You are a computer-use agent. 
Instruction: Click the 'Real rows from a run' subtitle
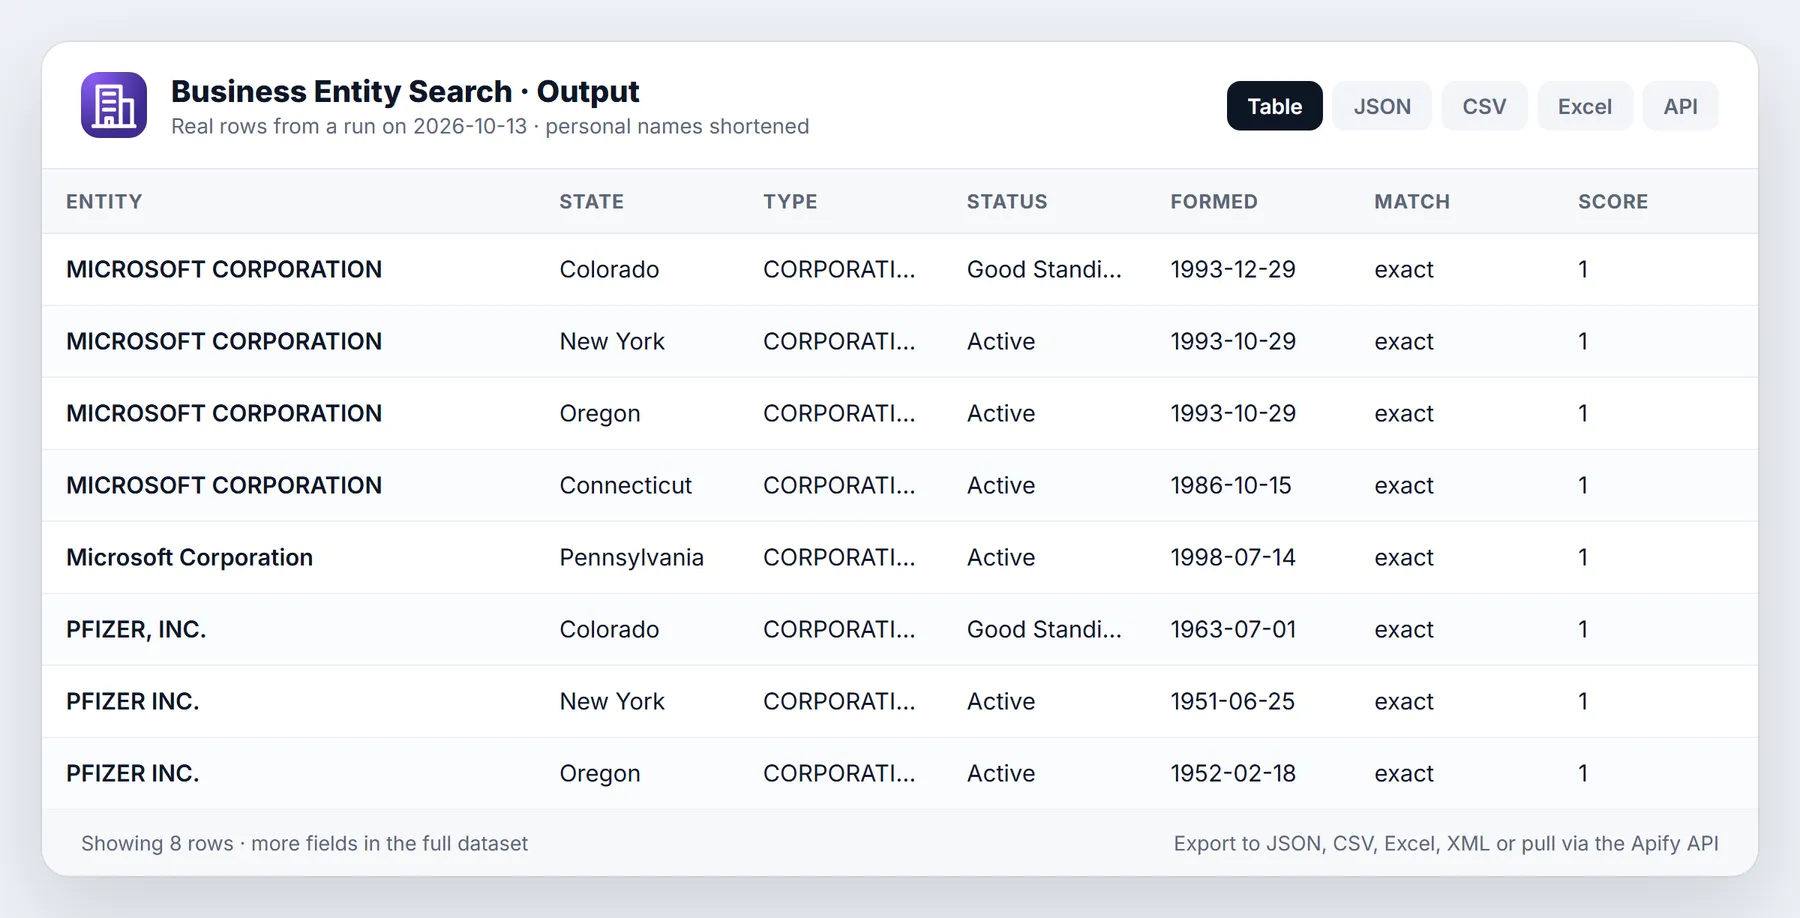pyautogui.click(x=490, y=126)
